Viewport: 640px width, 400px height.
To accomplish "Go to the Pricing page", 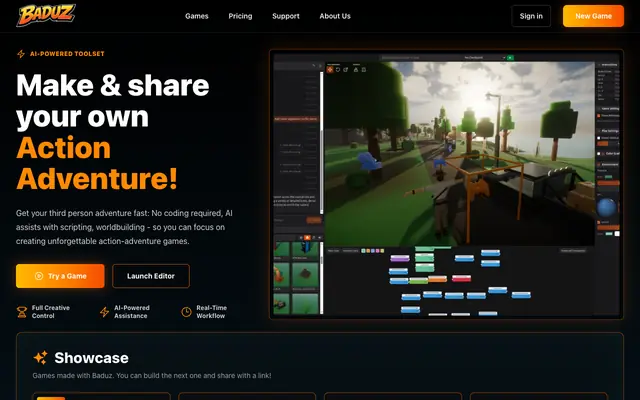I will pyautogui.click(x=240, y=16).
